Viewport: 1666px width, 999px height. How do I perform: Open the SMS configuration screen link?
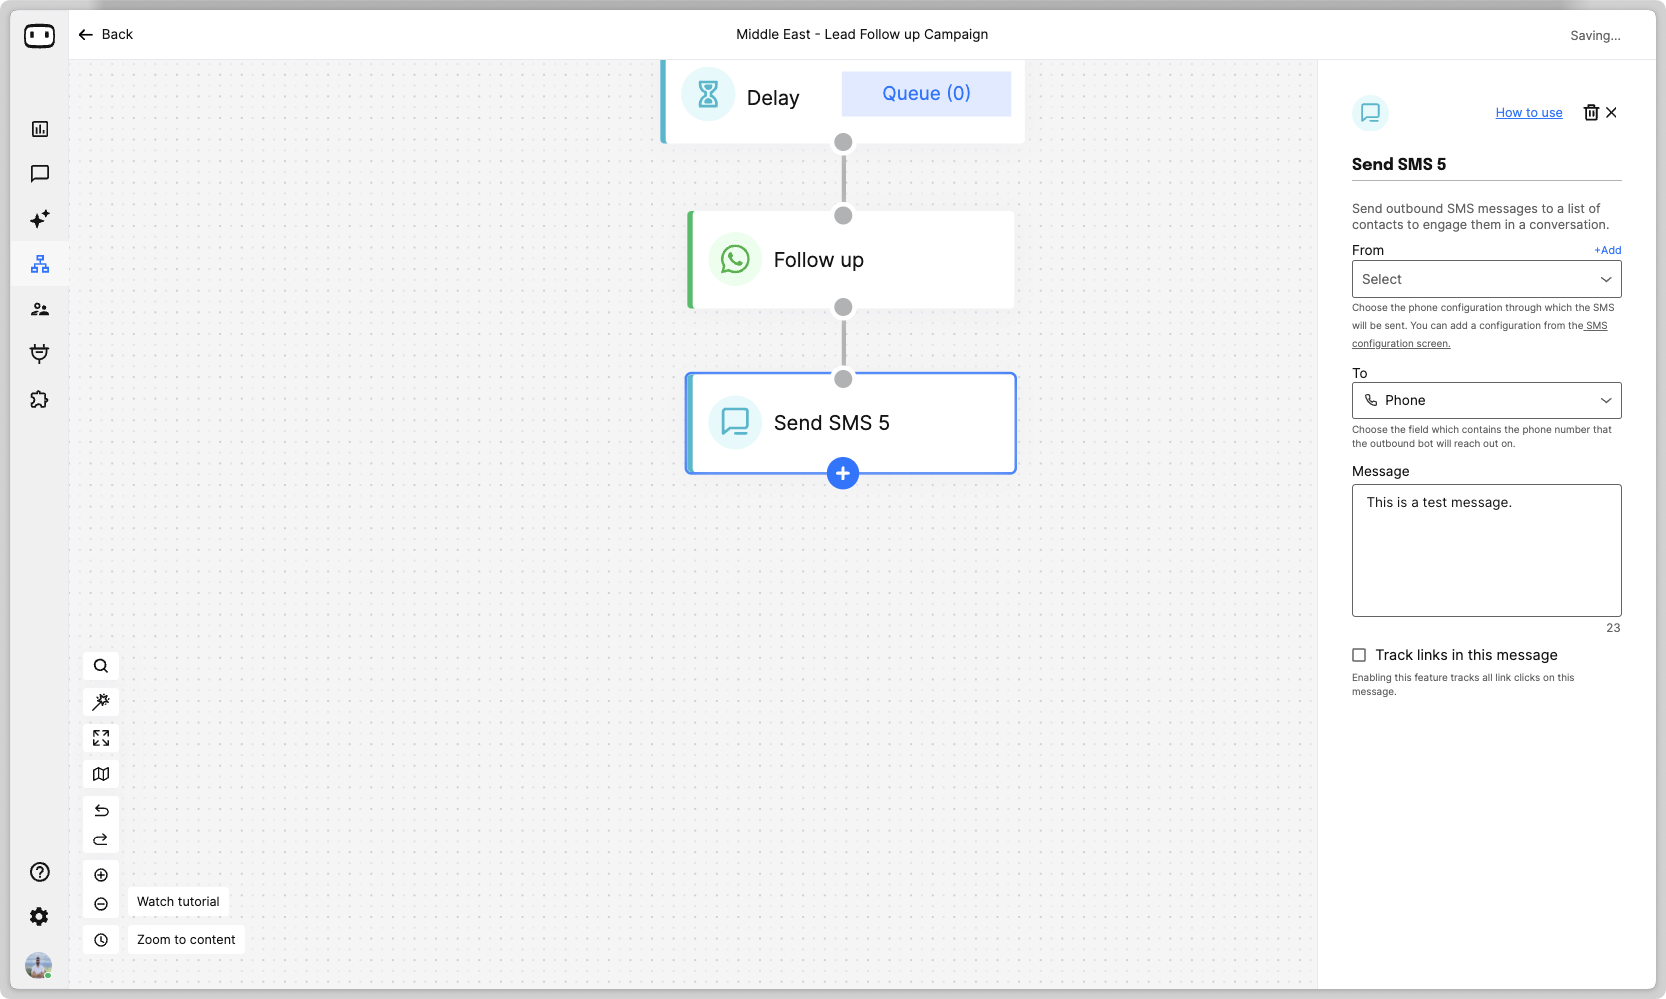1400,343
